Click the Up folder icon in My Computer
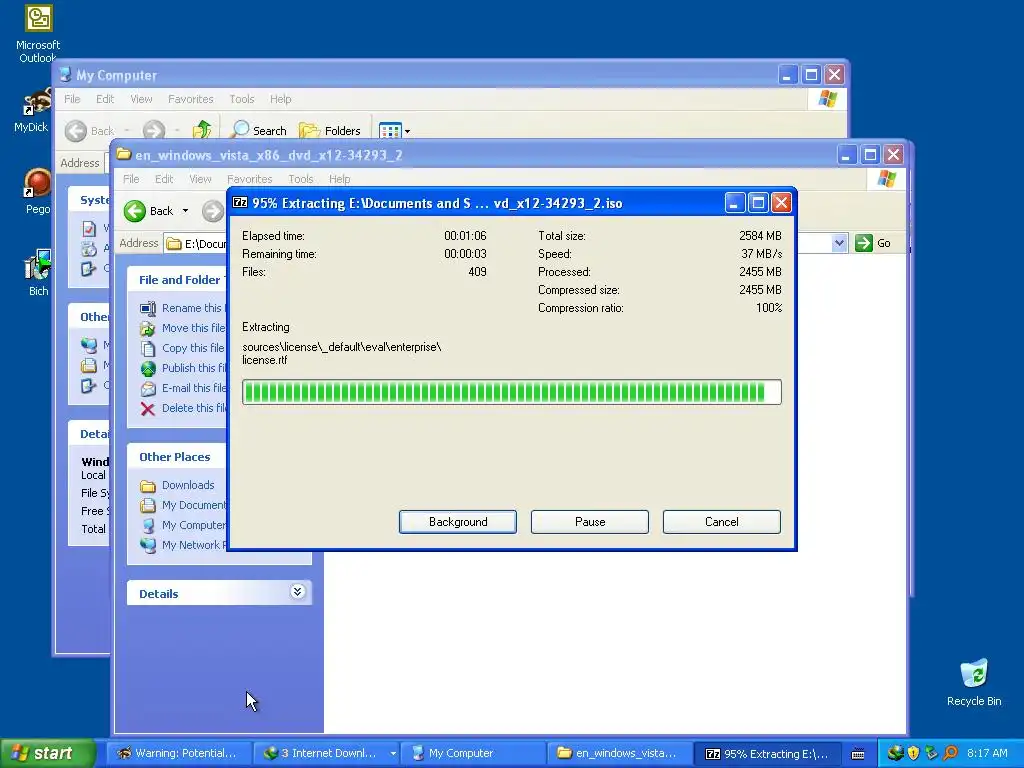The width and height of the screenshot is (1024, 768). [202, 130]
